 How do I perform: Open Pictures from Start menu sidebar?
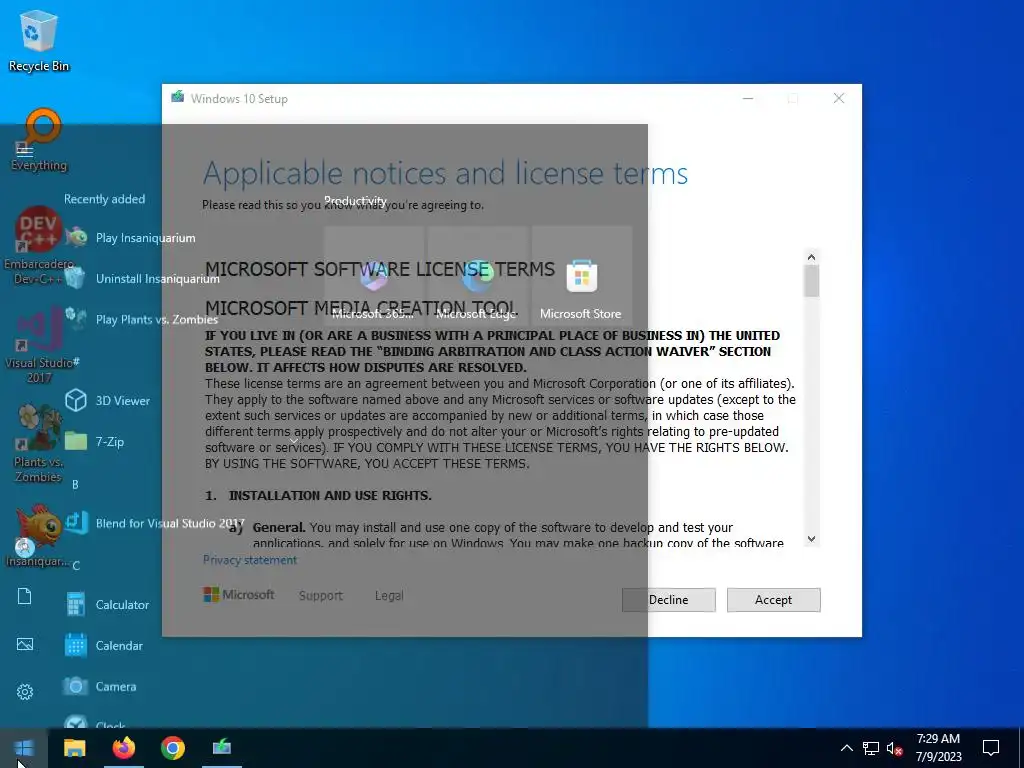click(x=24, y=645)
